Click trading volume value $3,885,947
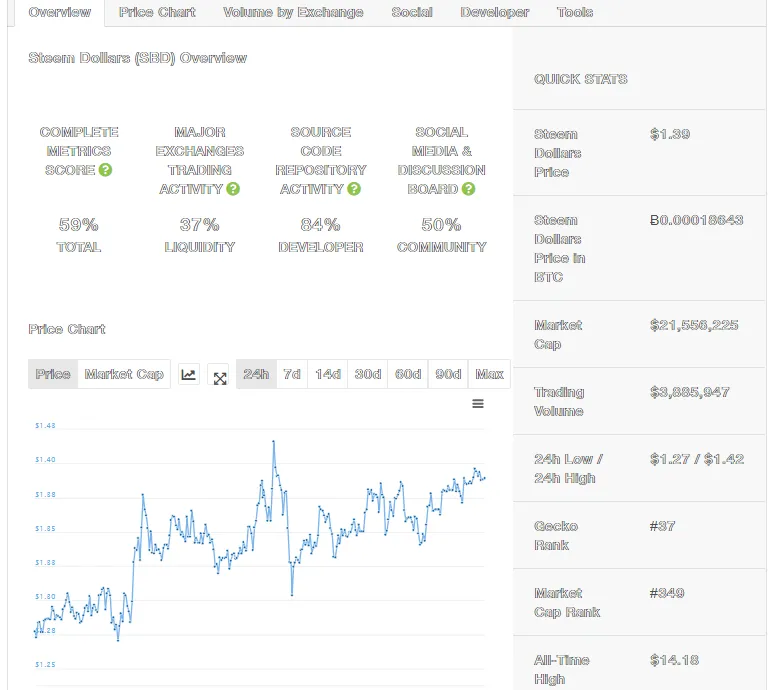773x690 pixels. click(x=689, y=392)
